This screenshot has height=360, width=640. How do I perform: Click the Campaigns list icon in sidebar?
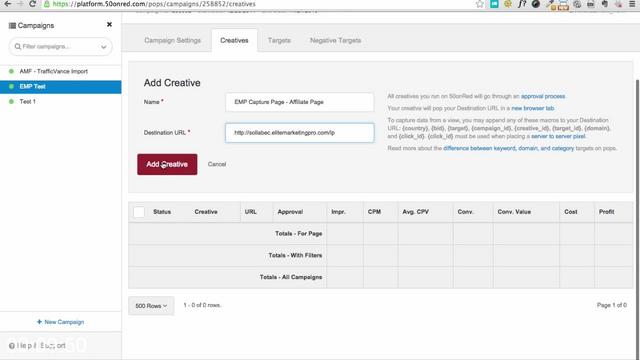coord(12,25)
